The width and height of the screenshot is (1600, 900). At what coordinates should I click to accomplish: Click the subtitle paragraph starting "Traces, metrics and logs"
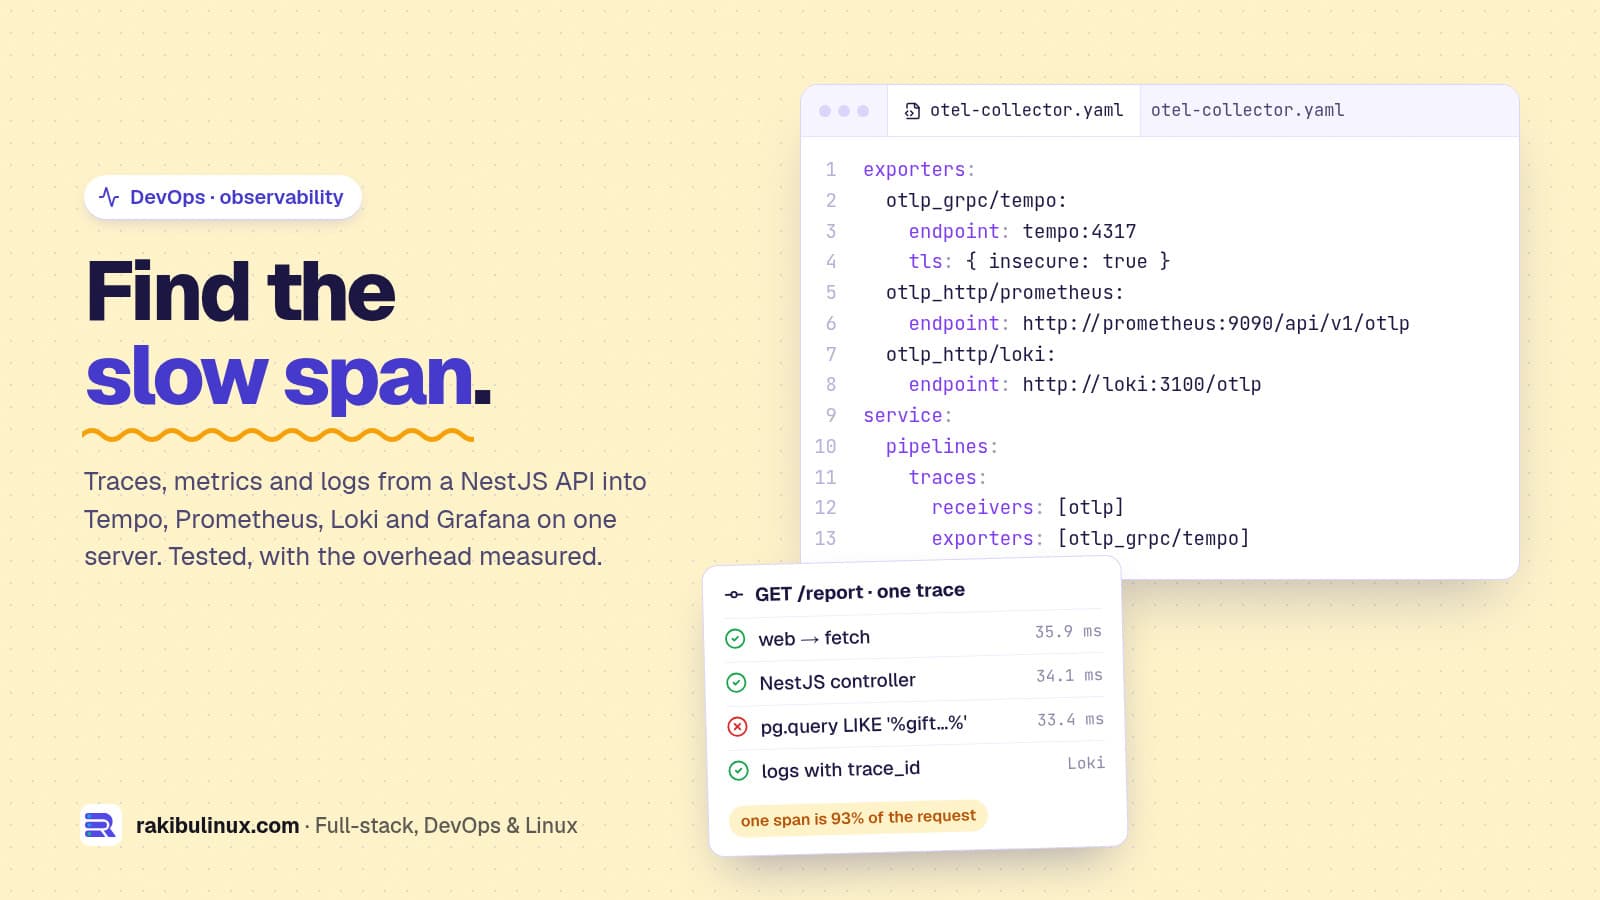[x=365, y=519]
